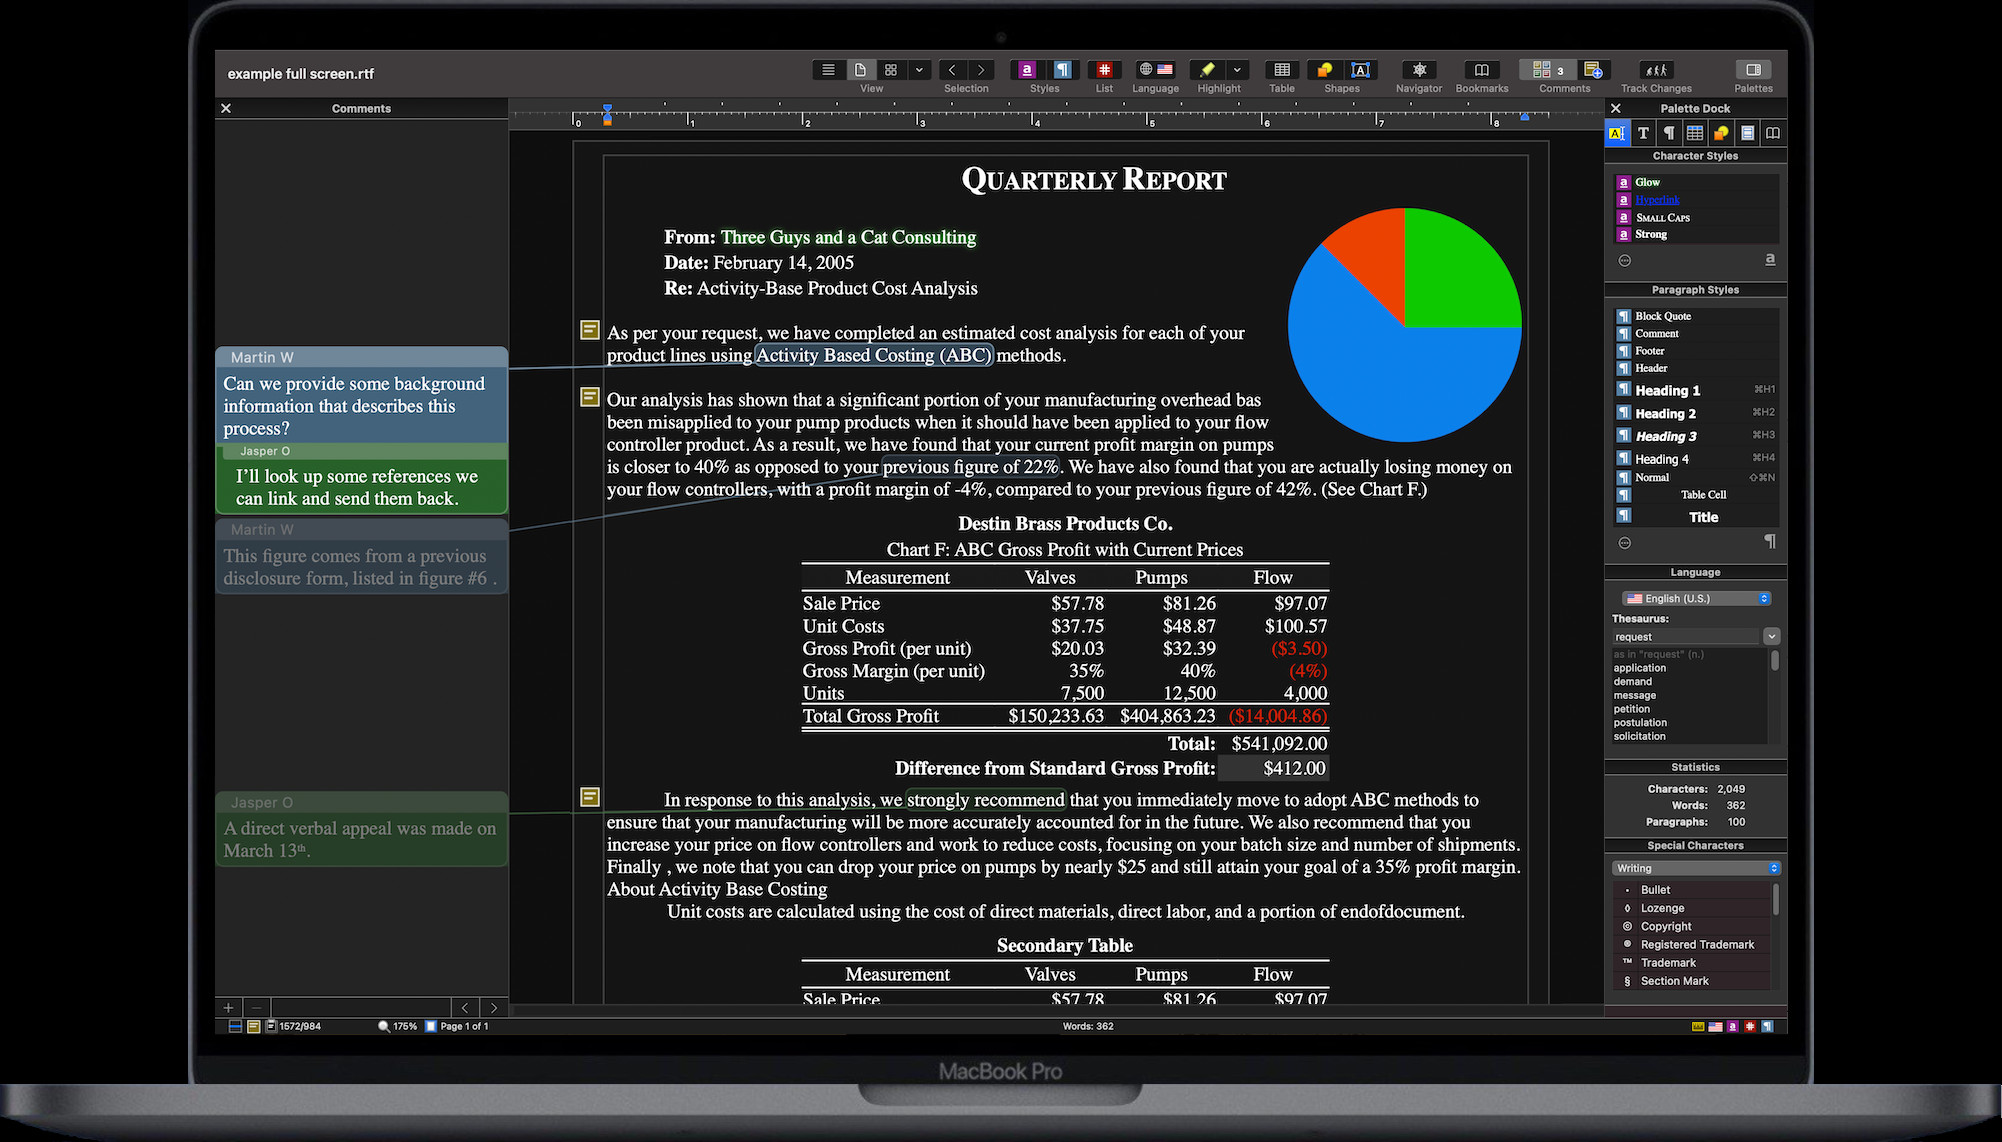Insert a table with the Table icon
This screenshot has height=1142, width=2002.
point(1281,70)
